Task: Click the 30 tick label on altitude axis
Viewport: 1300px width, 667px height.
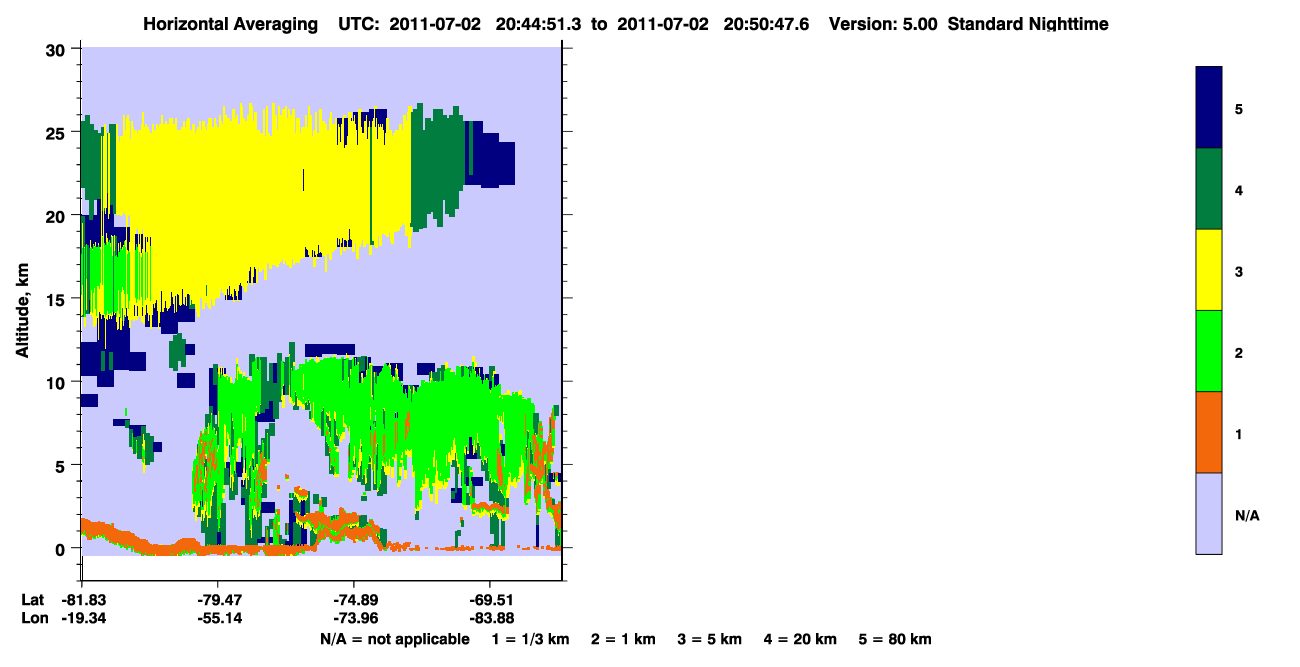Action: (x=57, y=49)
